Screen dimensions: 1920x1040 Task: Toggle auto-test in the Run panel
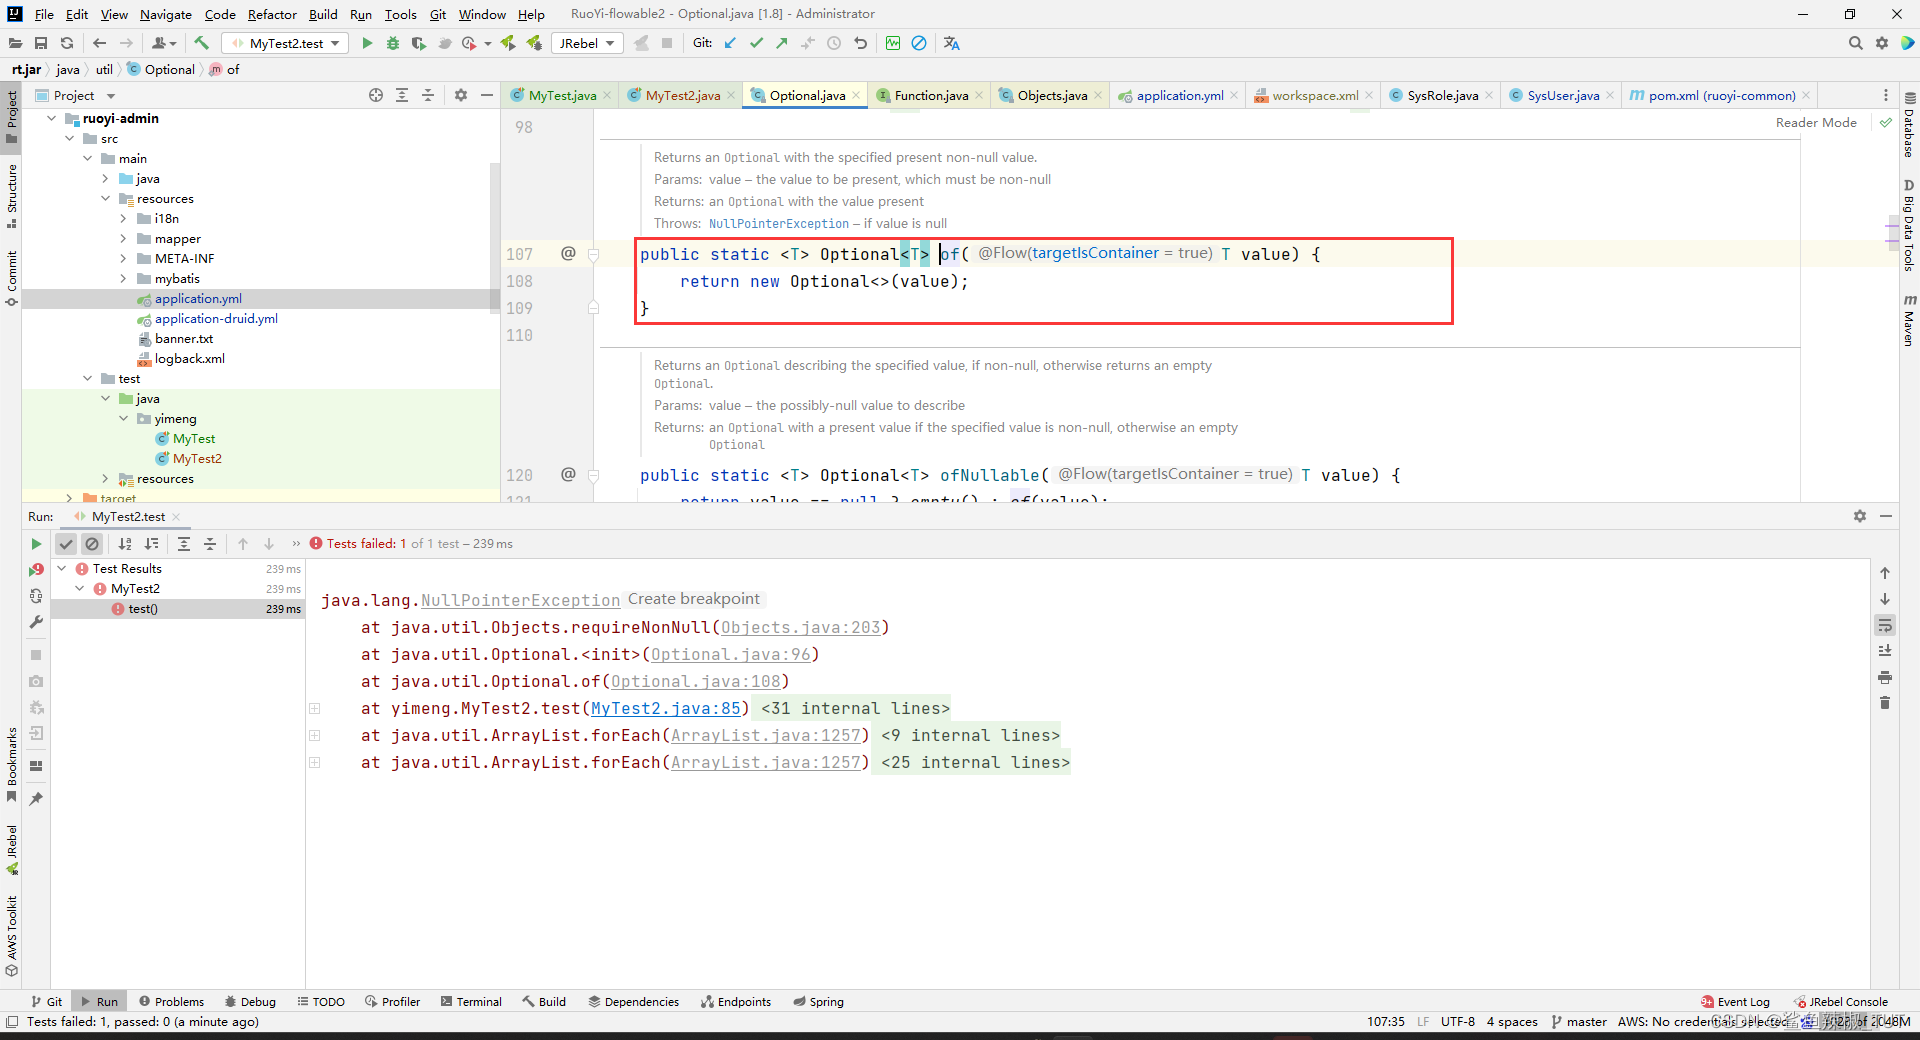tap(36, 595)
